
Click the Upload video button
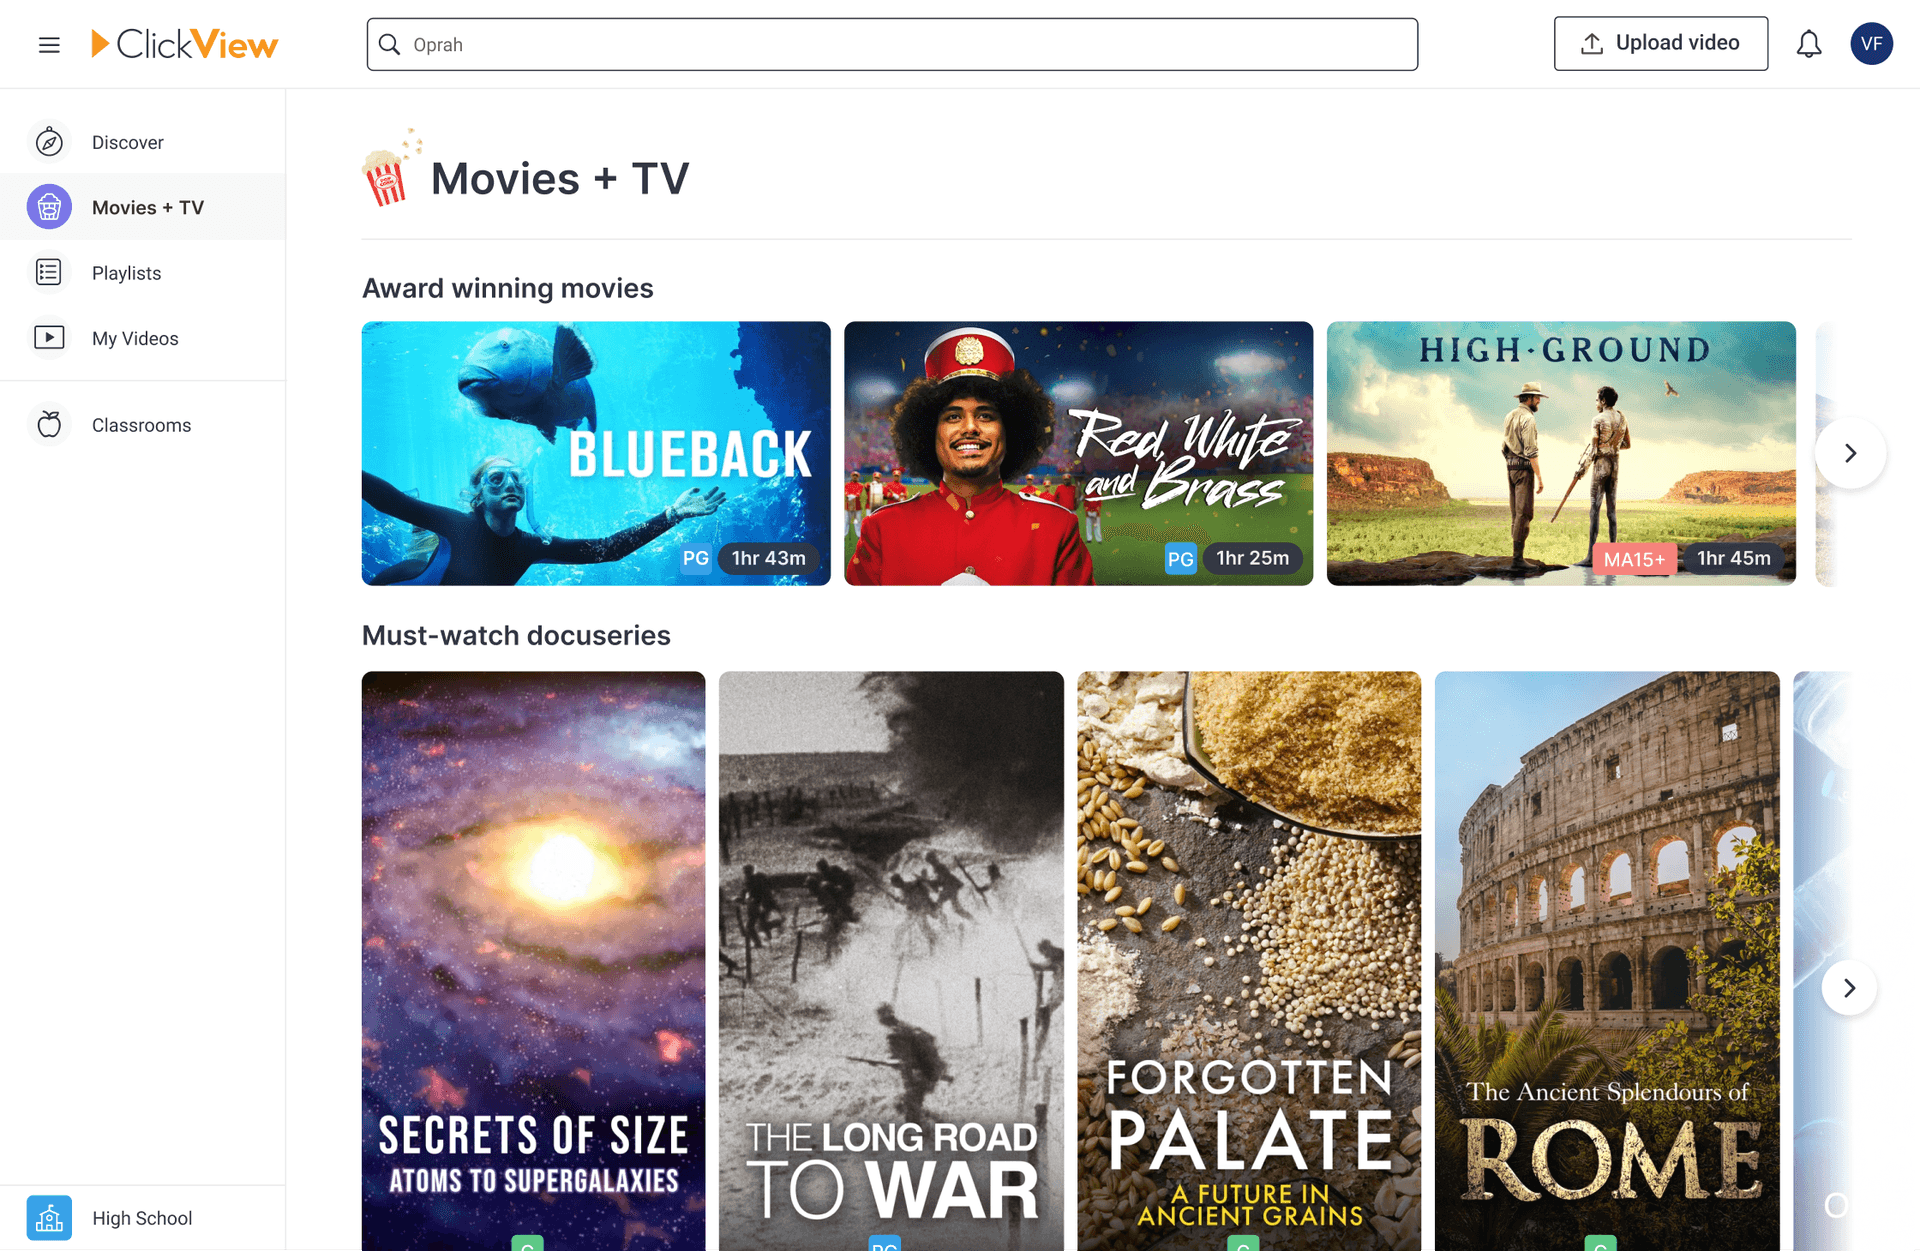(x=1660, y=42)
